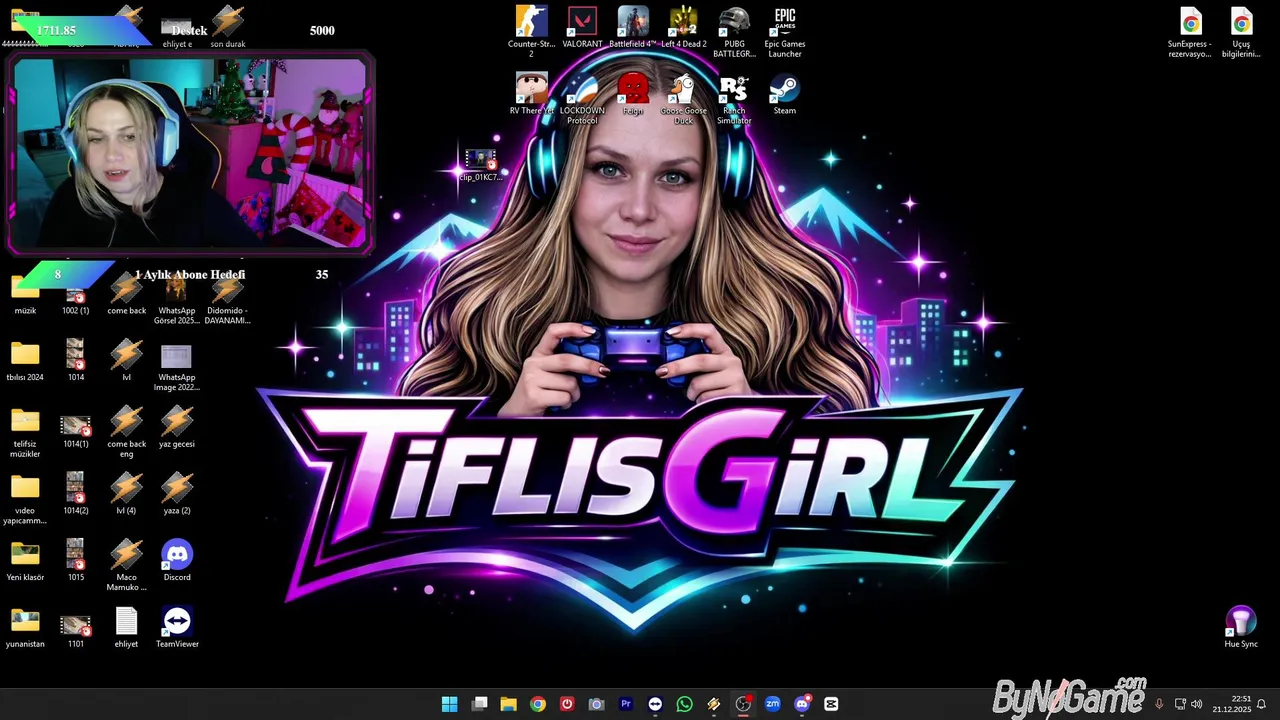Open the Steam desktop shortcut

(785, 94)
